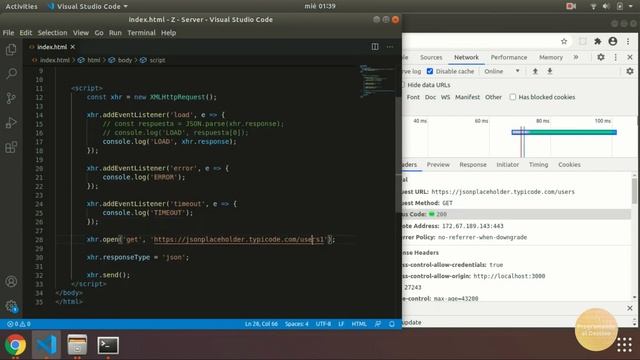The image size is (640, 360).
Task: Open the Extensions view
Action: [11, 147]
